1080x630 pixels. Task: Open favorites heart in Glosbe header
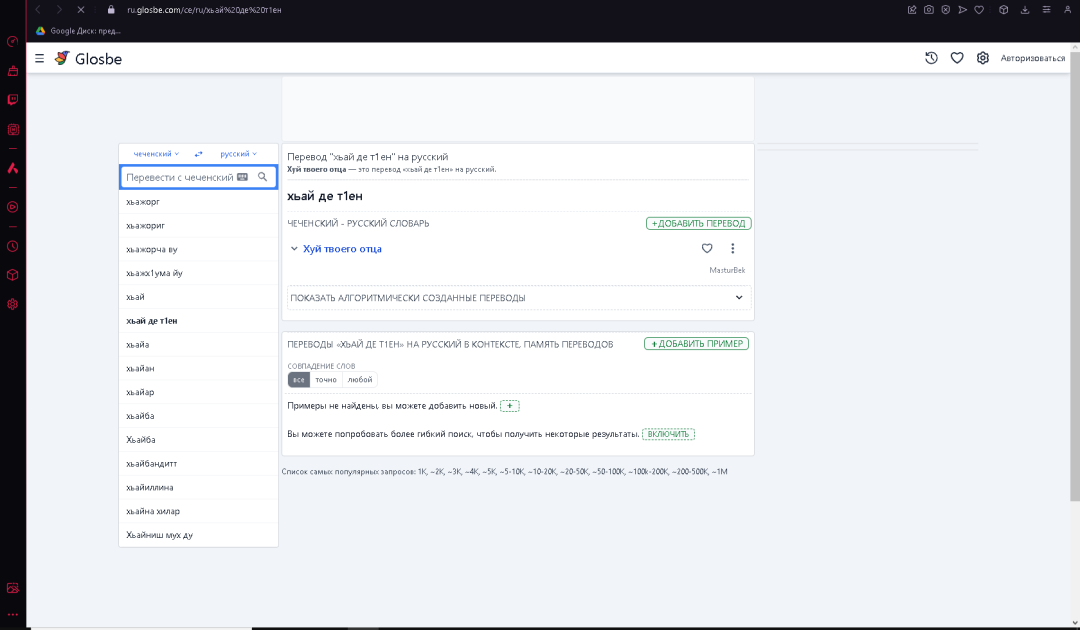(957, 58)
